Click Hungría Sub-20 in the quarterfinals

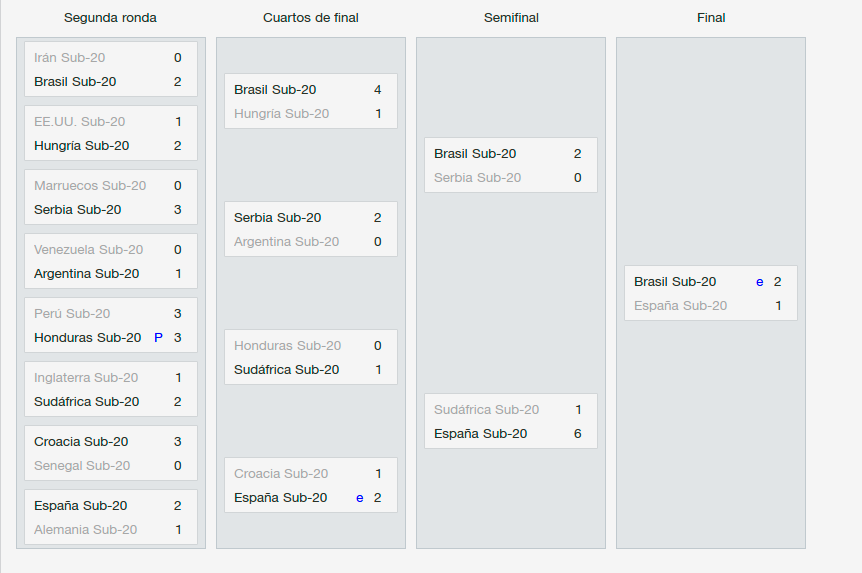pyautogui.click(x=281, y=114)
